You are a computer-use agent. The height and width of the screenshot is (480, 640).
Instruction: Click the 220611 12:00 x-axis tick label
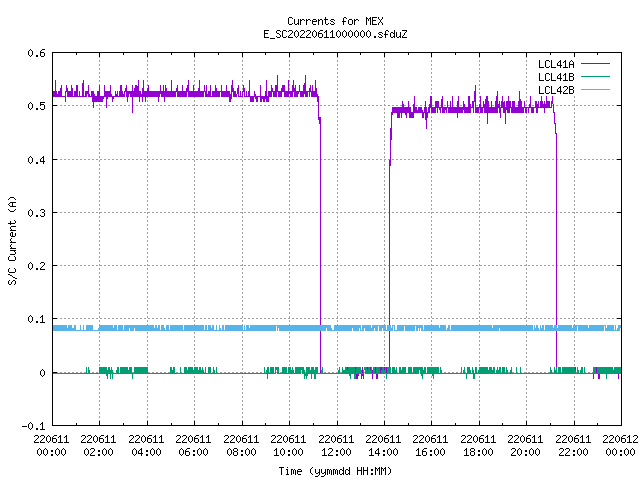click(336, 446)
